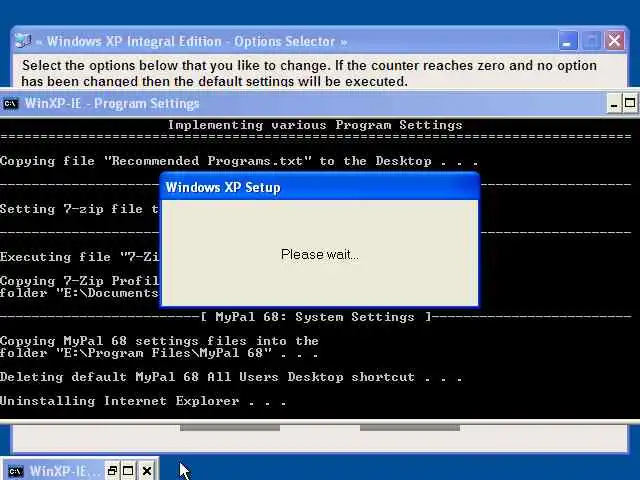640x480 pixels.
Task: Close the minimized WinXP-IE window at bottom
Action: [147, 471]
